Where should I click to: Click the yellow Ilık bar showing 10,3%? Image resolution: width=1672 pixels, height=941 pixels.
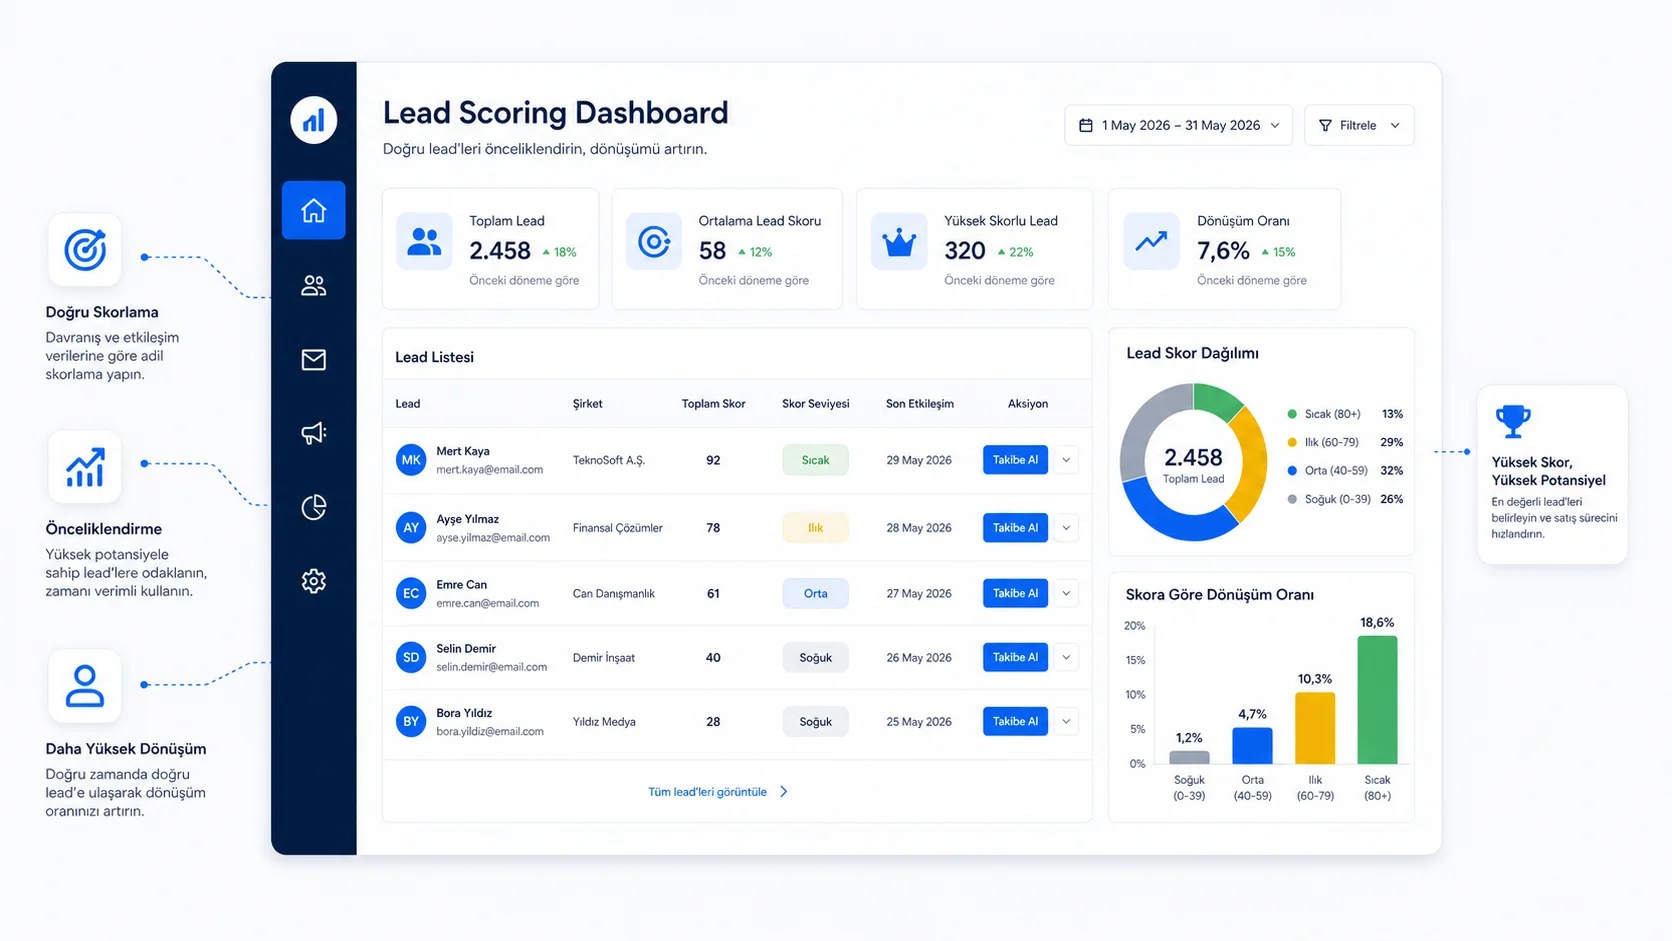[1315, 728]
